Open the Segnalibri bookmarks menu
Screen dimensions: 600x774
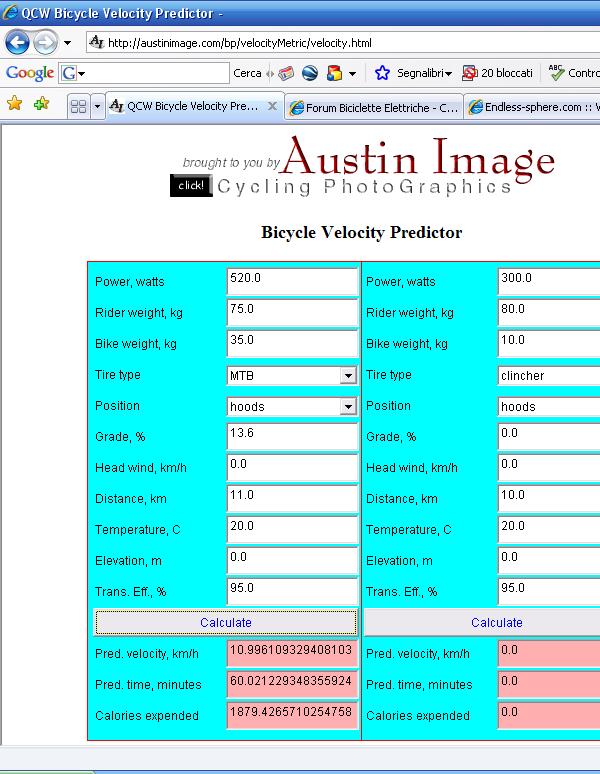[x=424, y=74]
